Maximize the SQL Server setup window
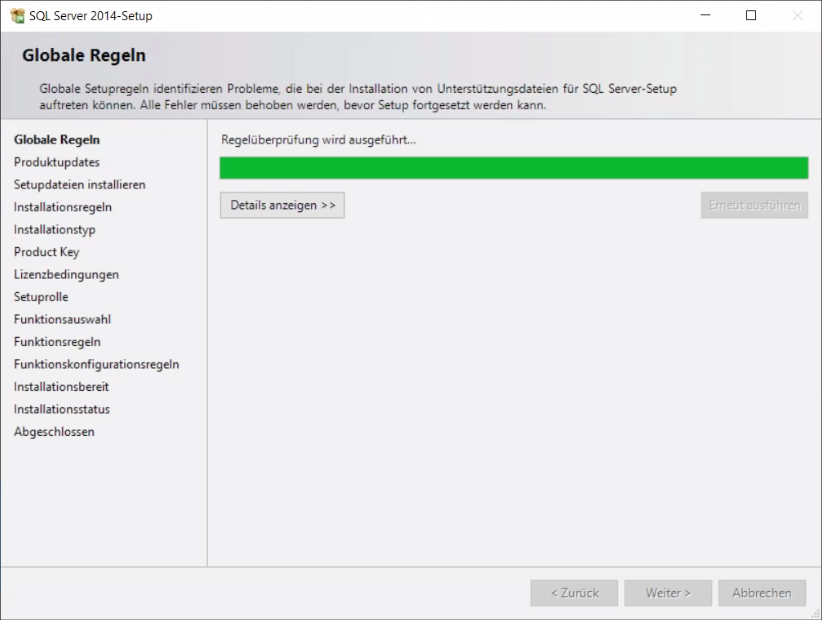Viewport: 822px width, 620px height. click(751, 16)
